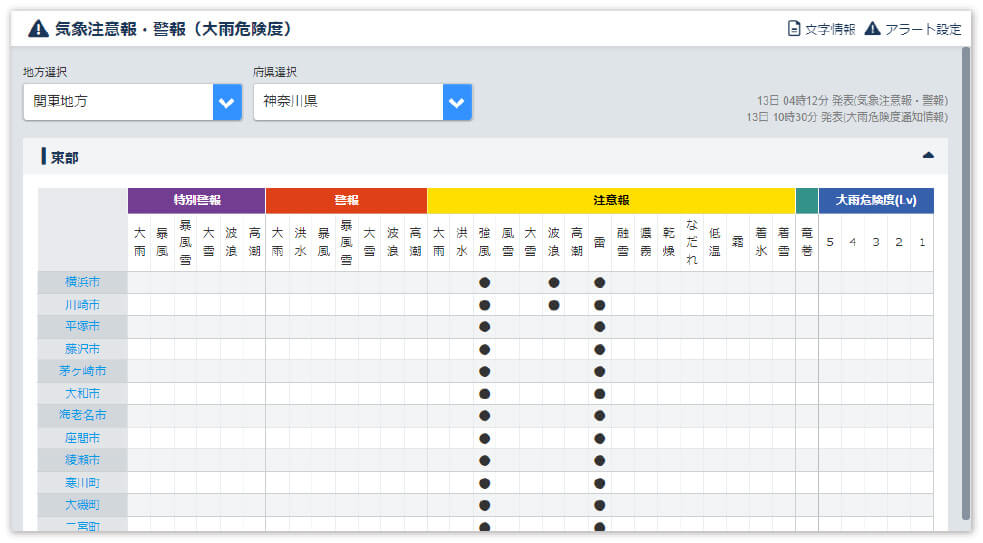Select the red 警報 header tab
Viewport: 983px width, 543px height.
pos(346,200)
